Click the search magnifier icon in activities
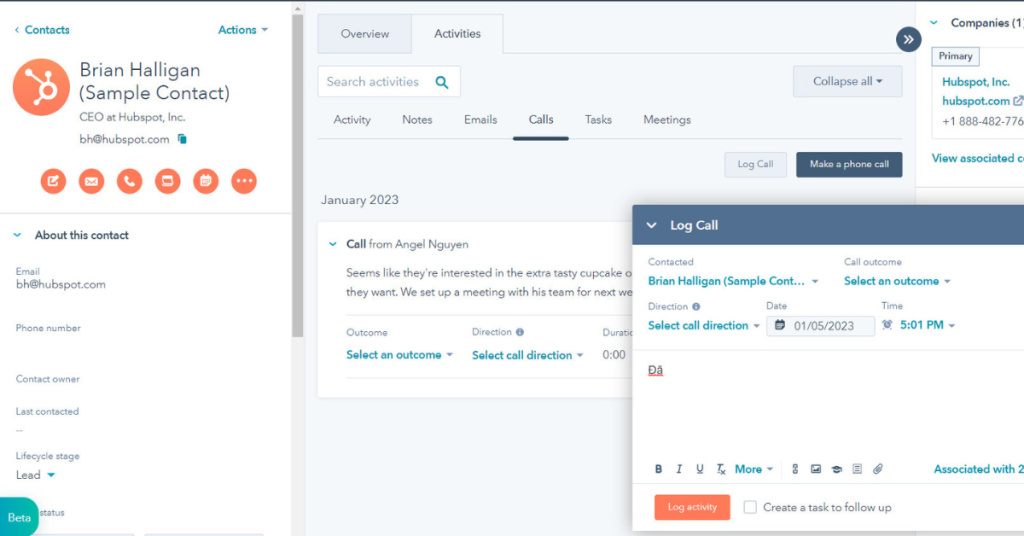 [442, 82]
